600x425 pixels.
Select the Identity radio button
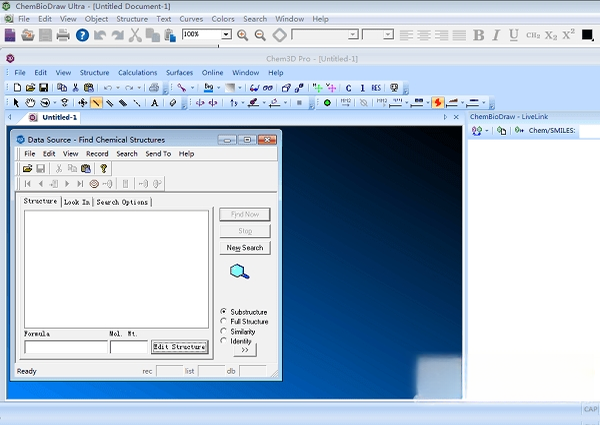(224, 340)
